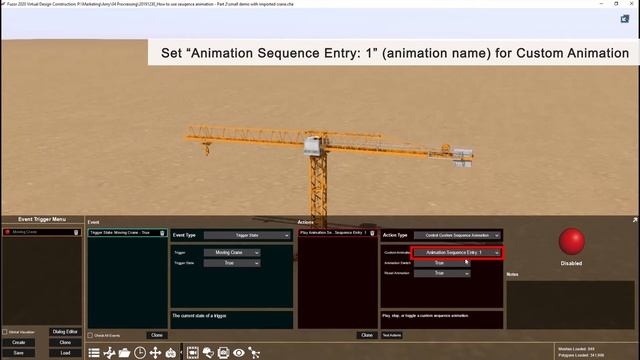This screenshot has width=640, height=360.
Task: Click the hard hat helmet toolbar icon
Action: point(208,353)
